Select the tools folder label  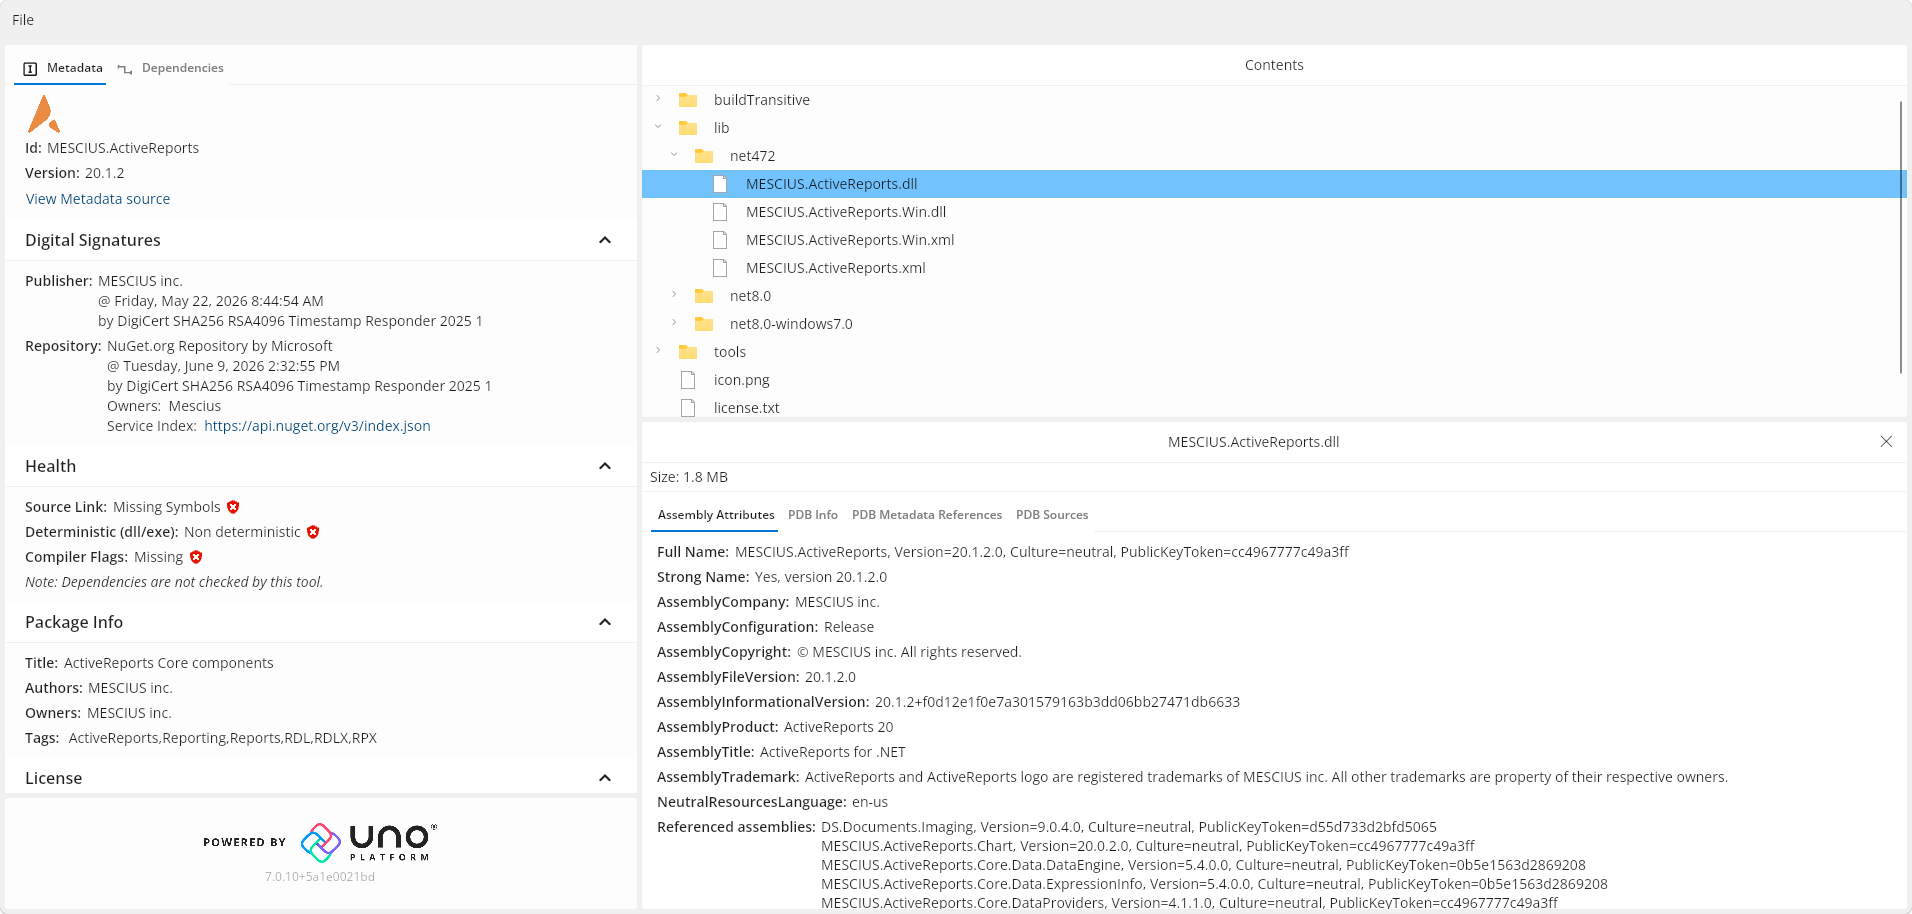[x=730, y=352]
